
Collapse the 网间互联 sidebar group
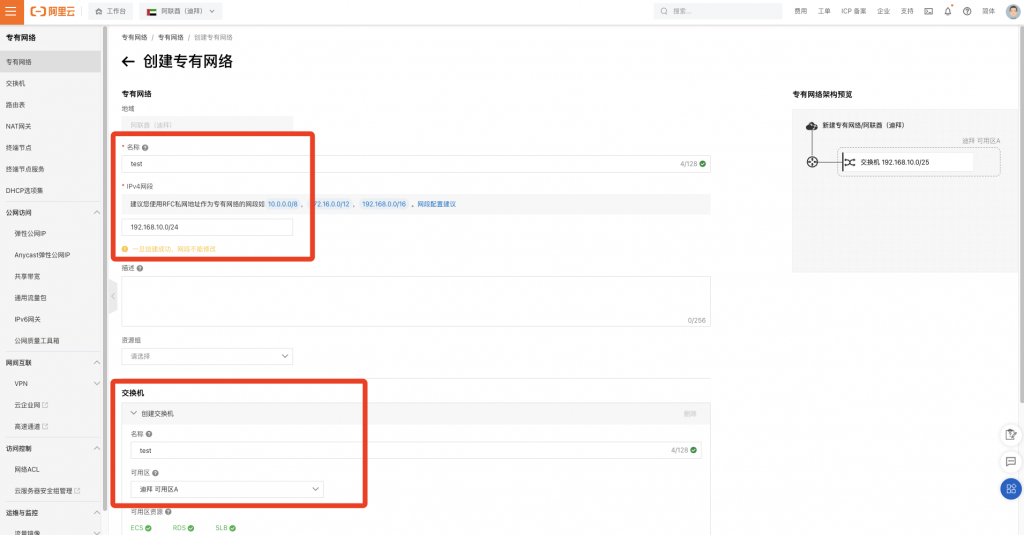click(97, 363)
